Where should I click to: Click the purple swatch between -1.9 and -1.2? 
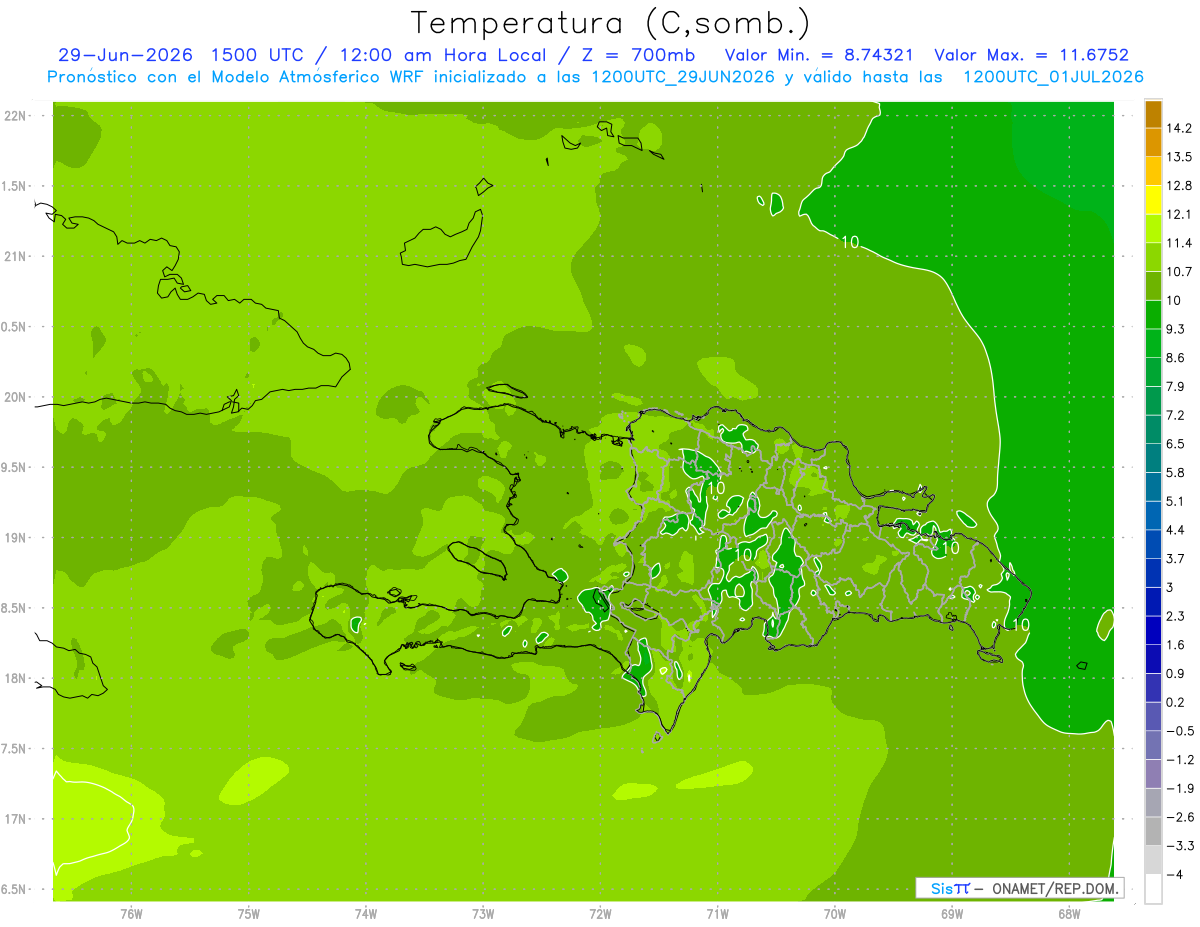[1153, 774]
